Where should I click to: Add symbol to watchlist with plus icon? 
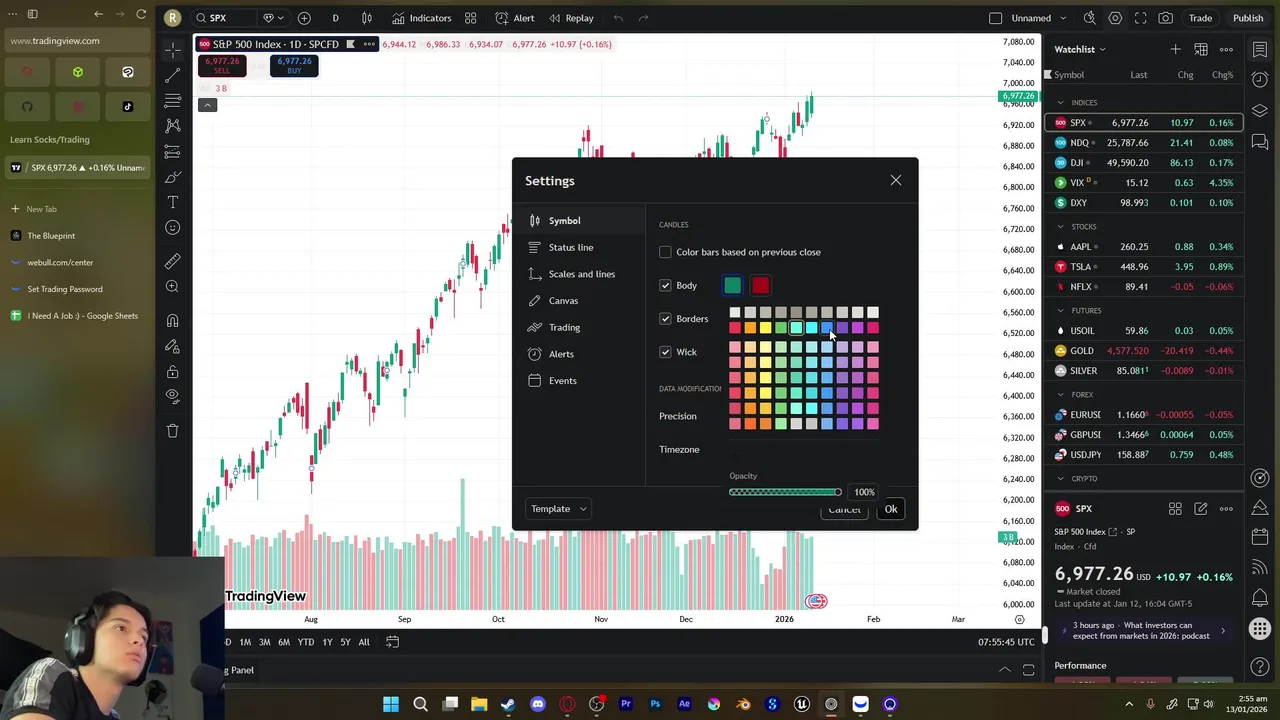1175,49
